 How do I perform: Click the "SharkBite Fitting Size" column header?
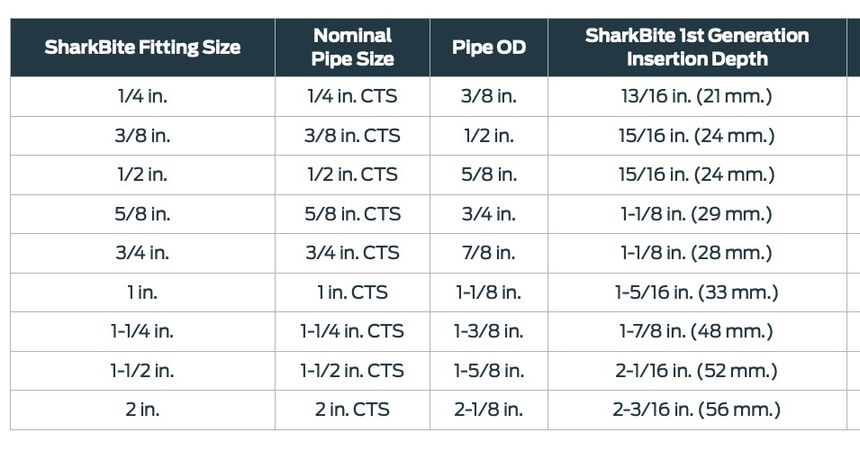click(x=142, y=47)
